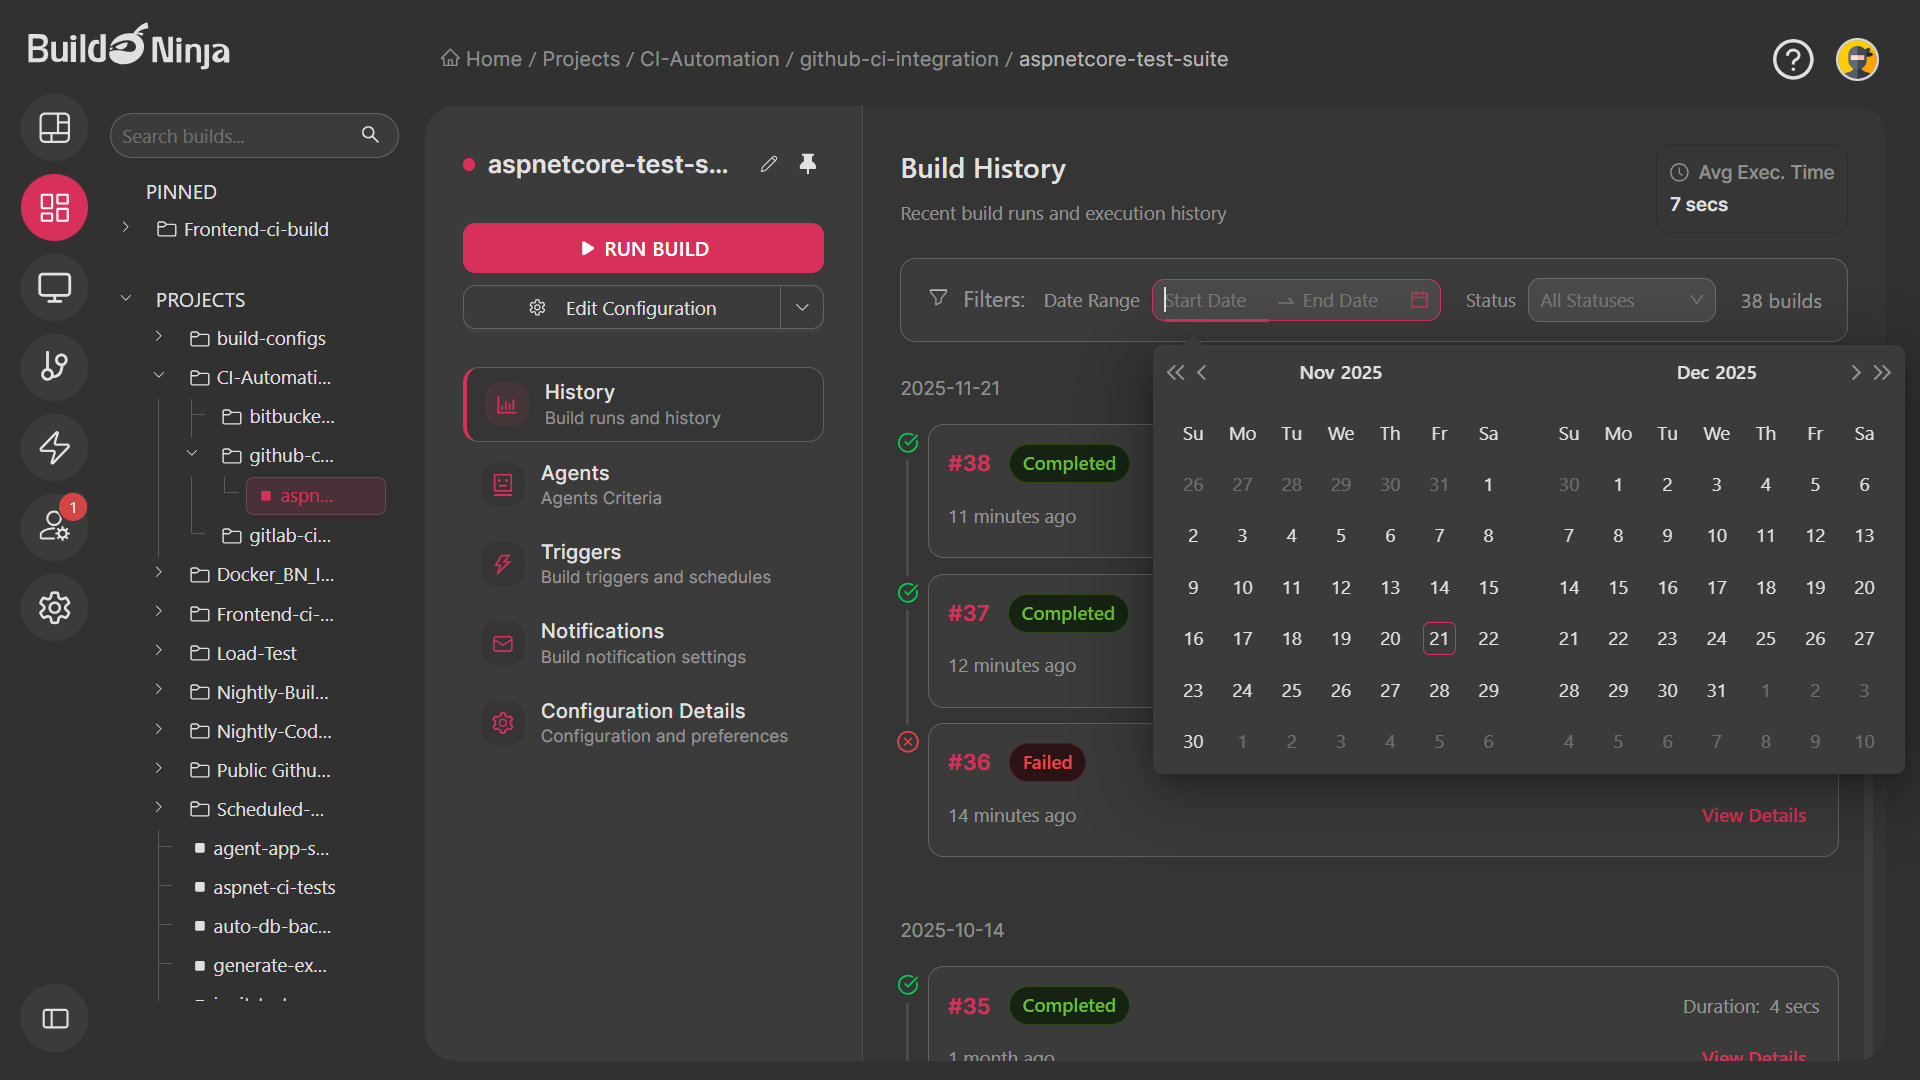Click the monitor agents sidebar icon
Image resolution: width=1920 pixels, height=1080 pixels.
point(54,288)
